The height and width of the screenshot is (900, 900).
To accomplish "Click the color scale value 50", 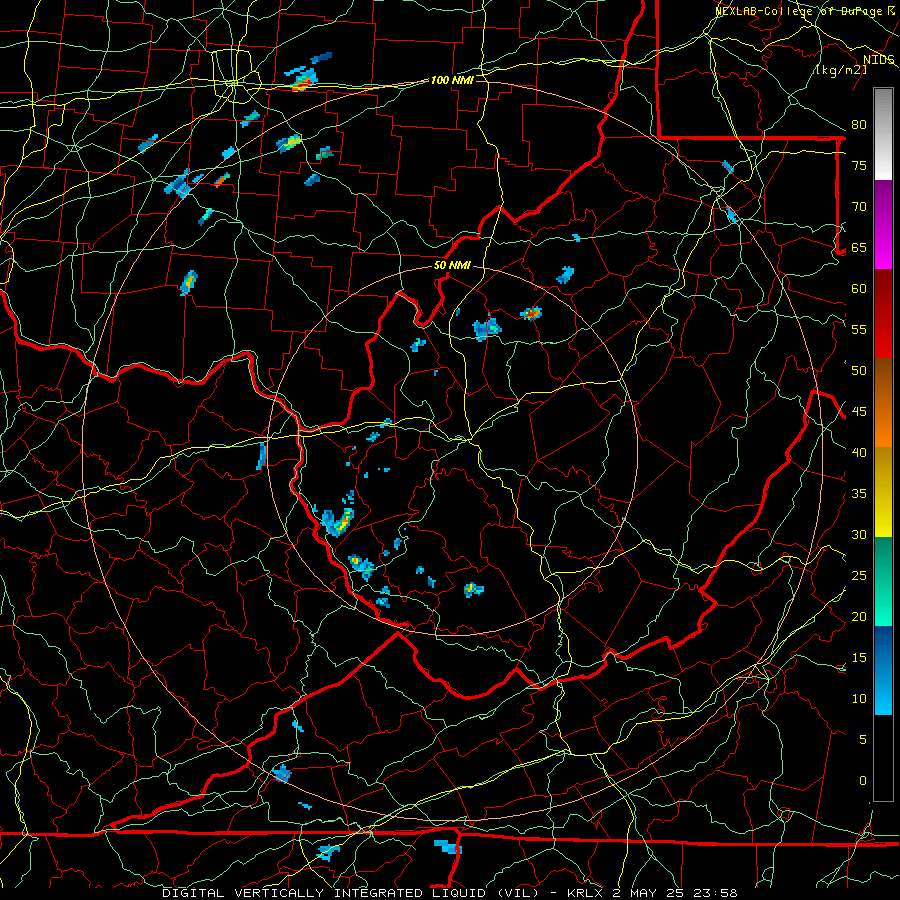I will 859,371.
